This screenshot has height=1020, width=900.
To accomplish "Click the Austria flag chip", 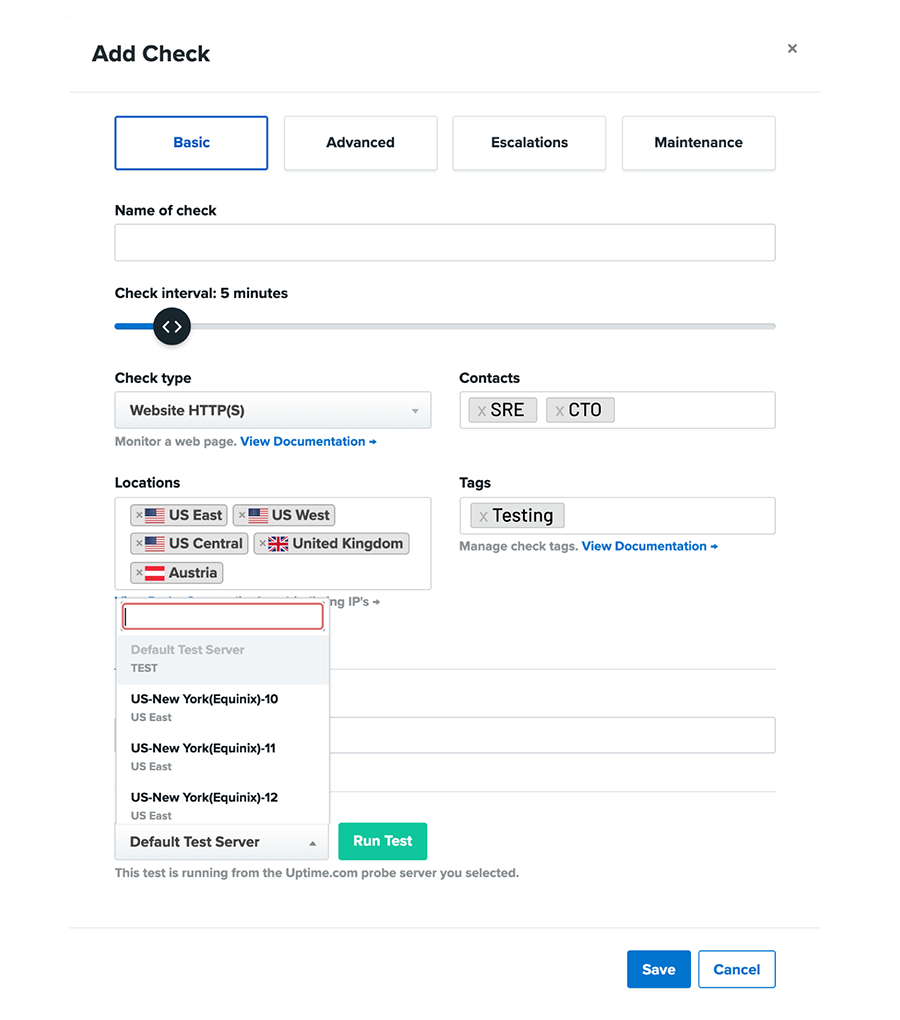I will [x=177, y=573].
